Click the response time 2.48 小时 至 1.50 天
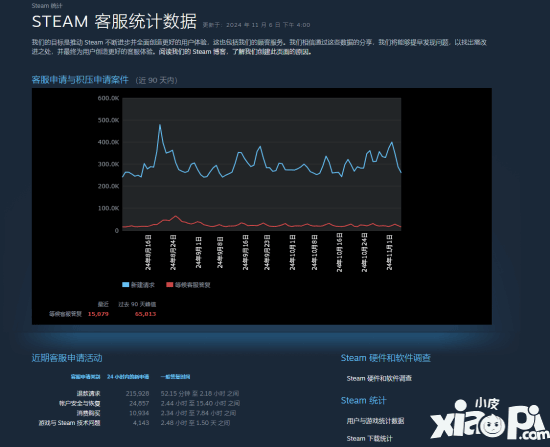Image resolution: width=550 pixels, height=447 pixels. click(x=195, y=423)
